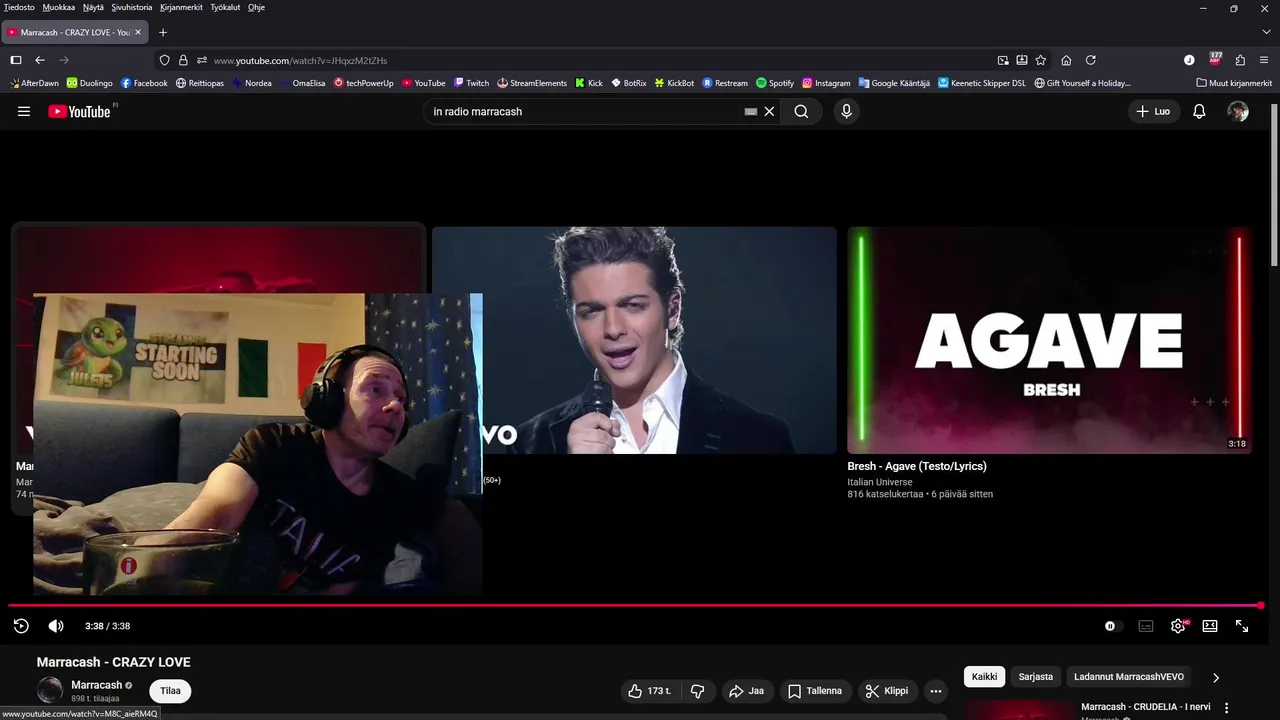
Task: Dislike the video
Action: tap(698, 691)
